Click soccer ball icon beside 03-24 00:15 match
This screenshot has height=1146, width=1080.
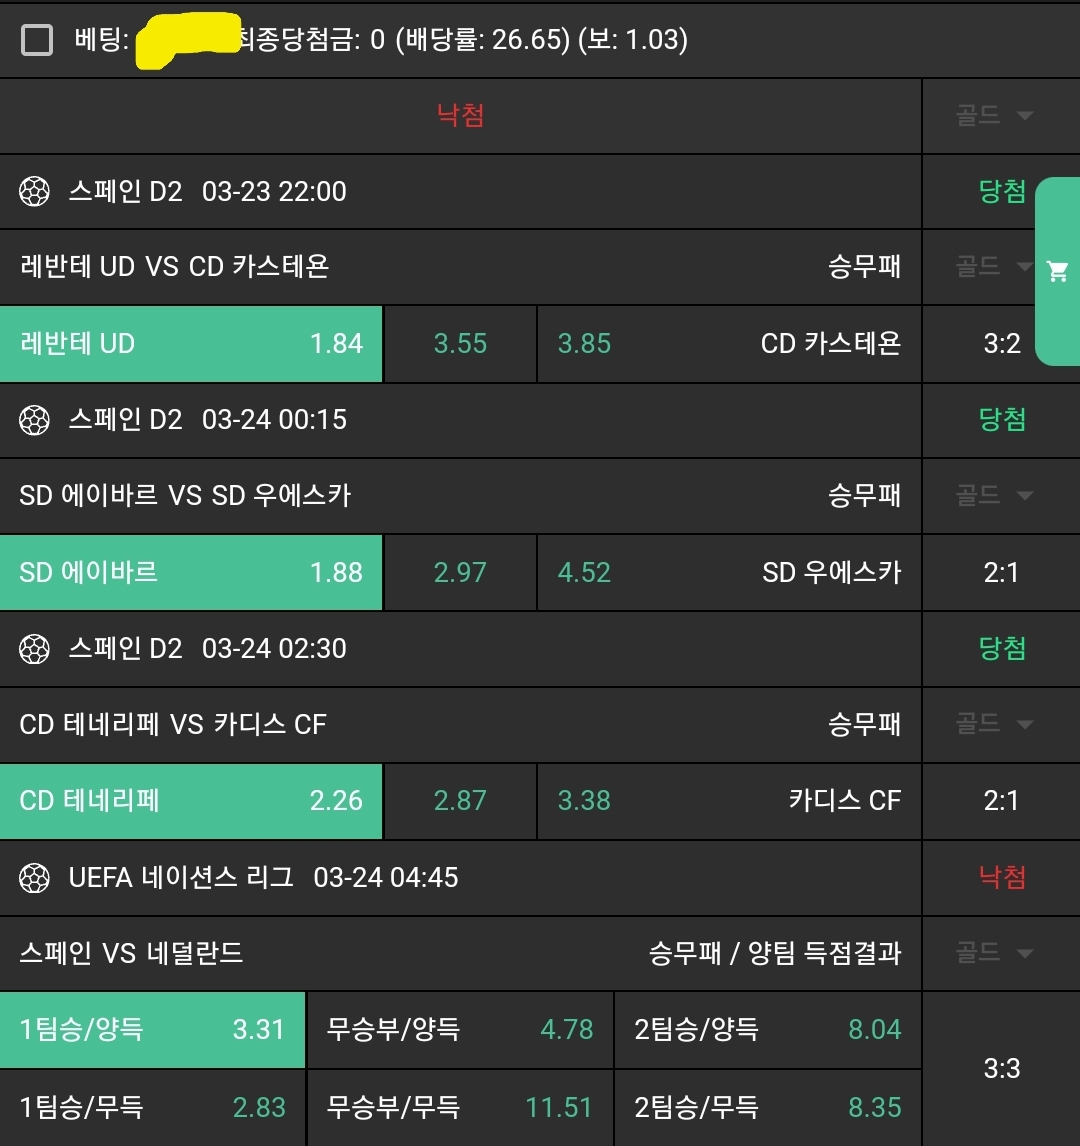coord(35,420)
